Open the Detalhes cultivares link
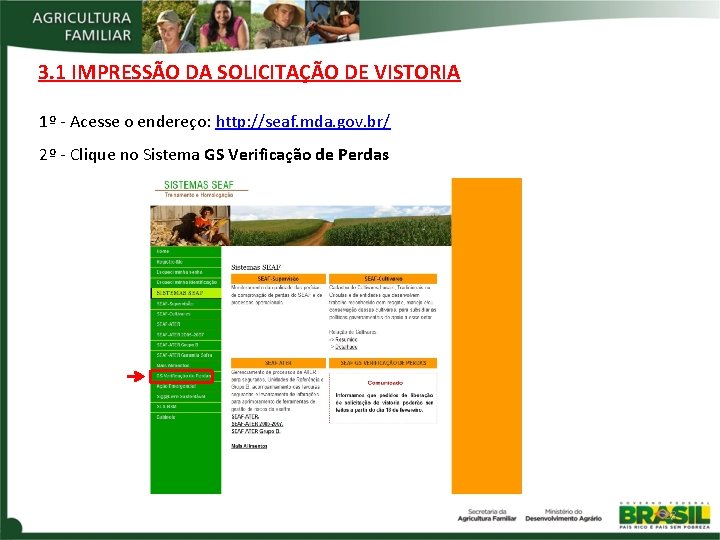The image size is (720, 540). click(x=346, y=347)
